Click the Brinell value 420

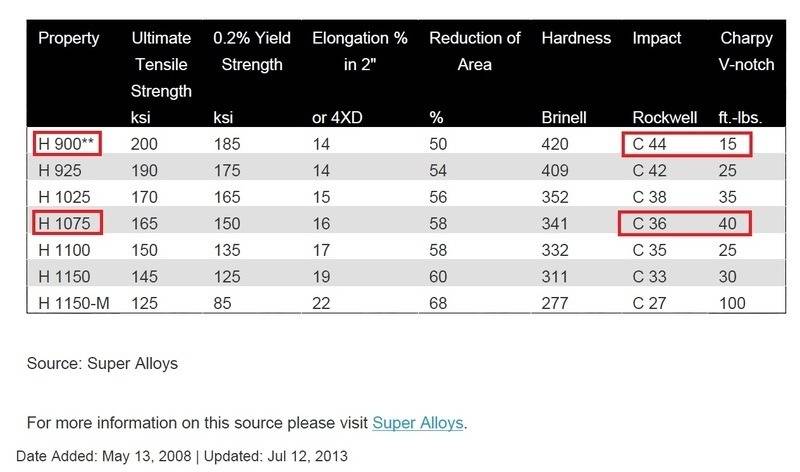555,144
